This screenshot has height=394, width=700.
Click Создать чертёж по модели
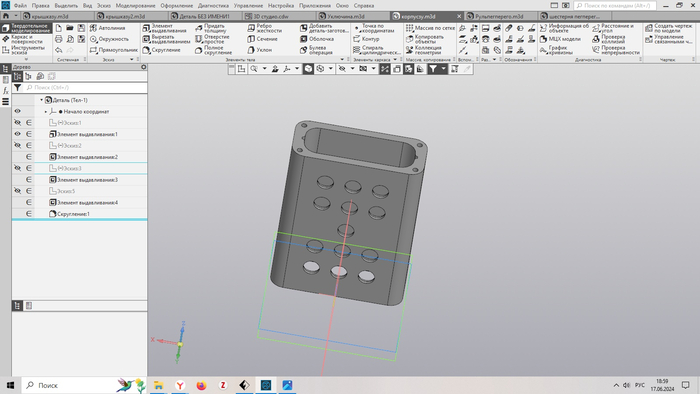669,28
